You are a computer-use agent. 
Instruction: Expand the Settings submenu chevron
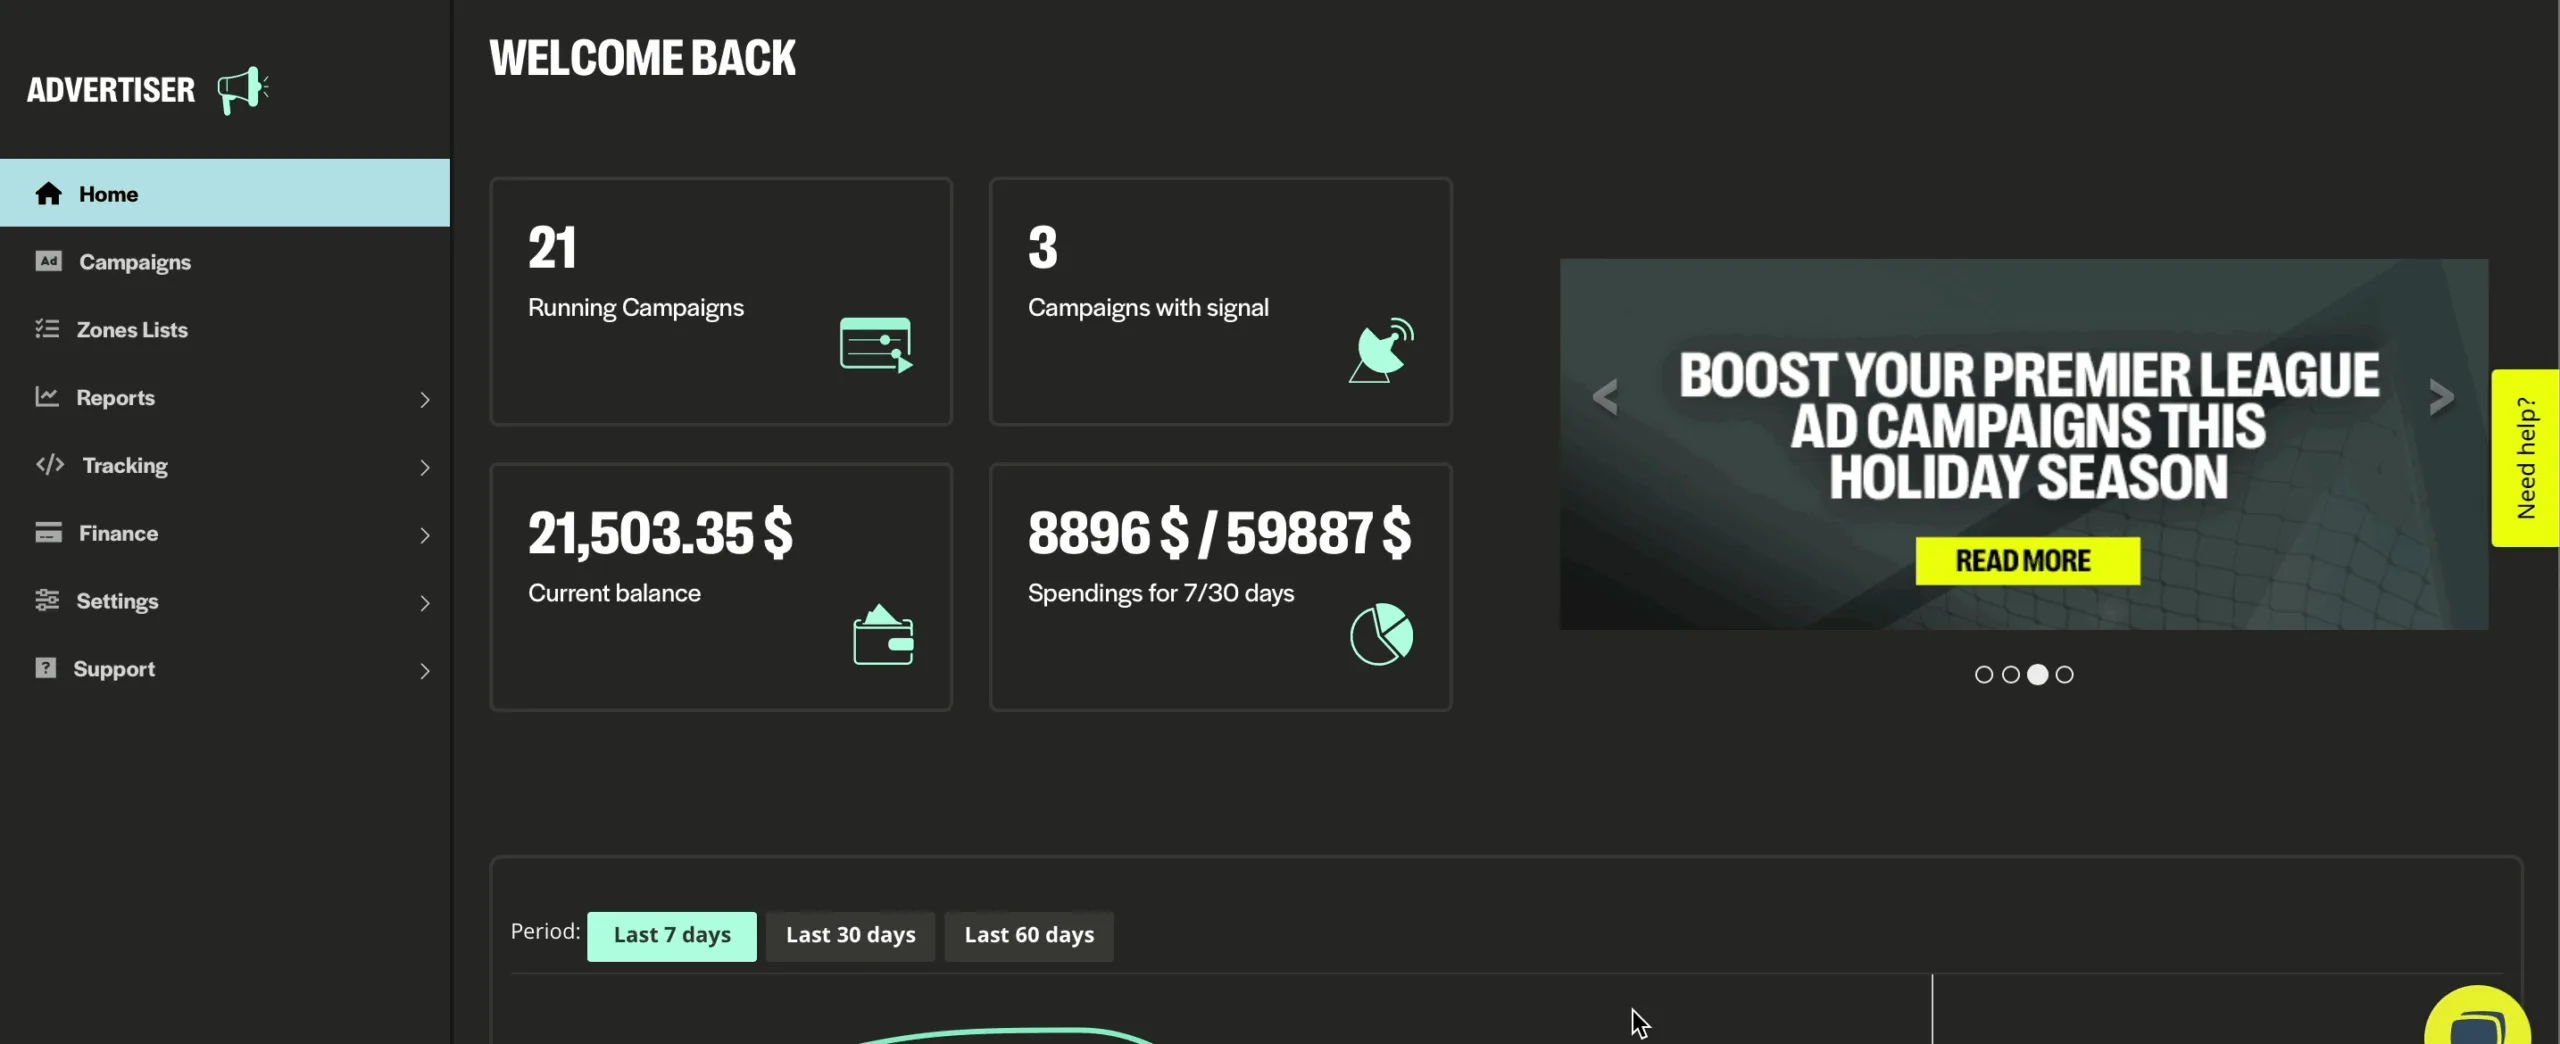tap(425, 603)
